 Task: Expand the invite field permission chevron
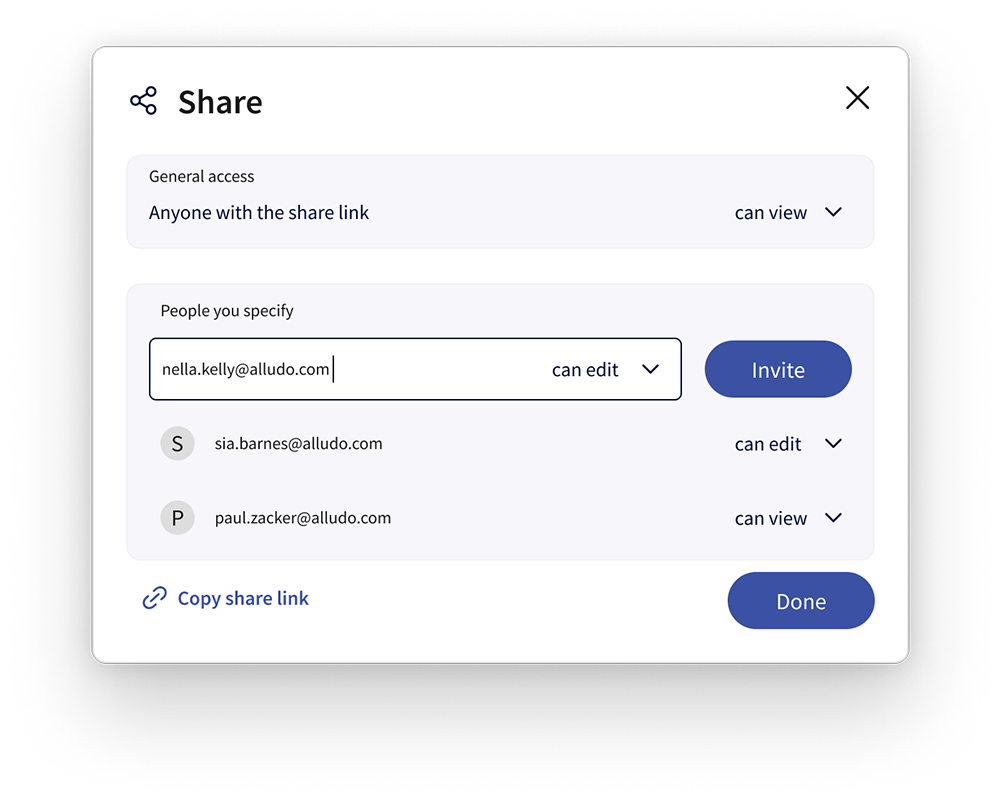tap(650, 369)
